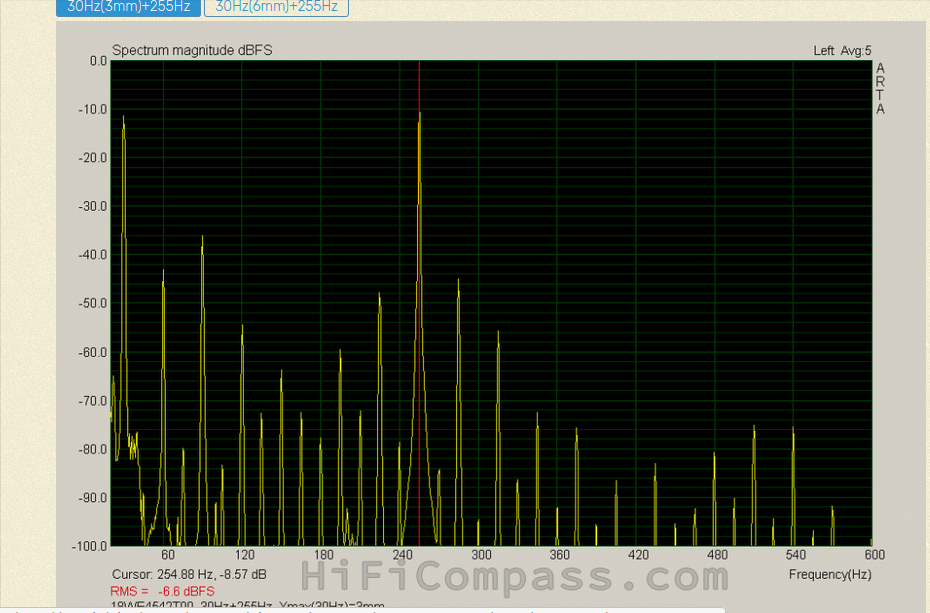Click the 240 Hz axis tick label
This screenshot has height=613, width=930.
402,555
